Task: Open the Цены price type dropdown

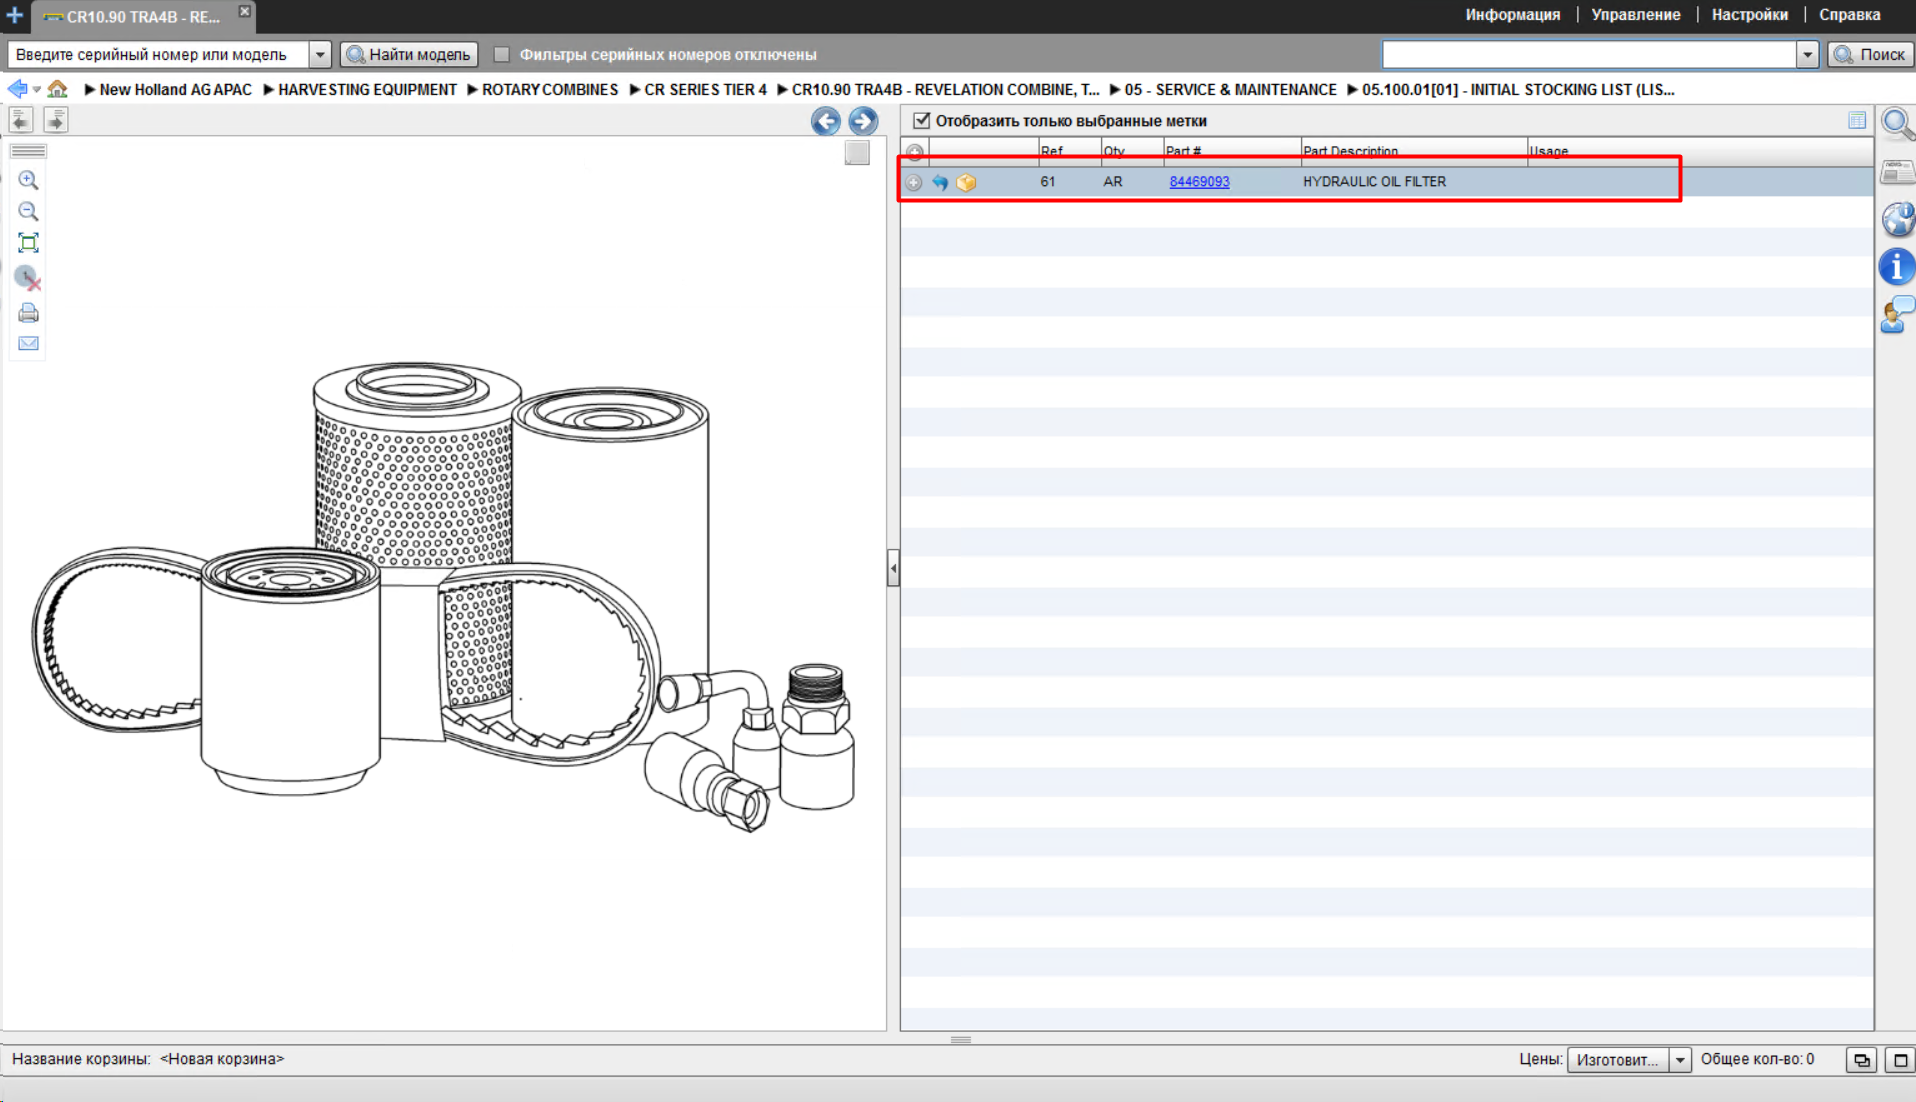Action: tap(1680, 1060)
